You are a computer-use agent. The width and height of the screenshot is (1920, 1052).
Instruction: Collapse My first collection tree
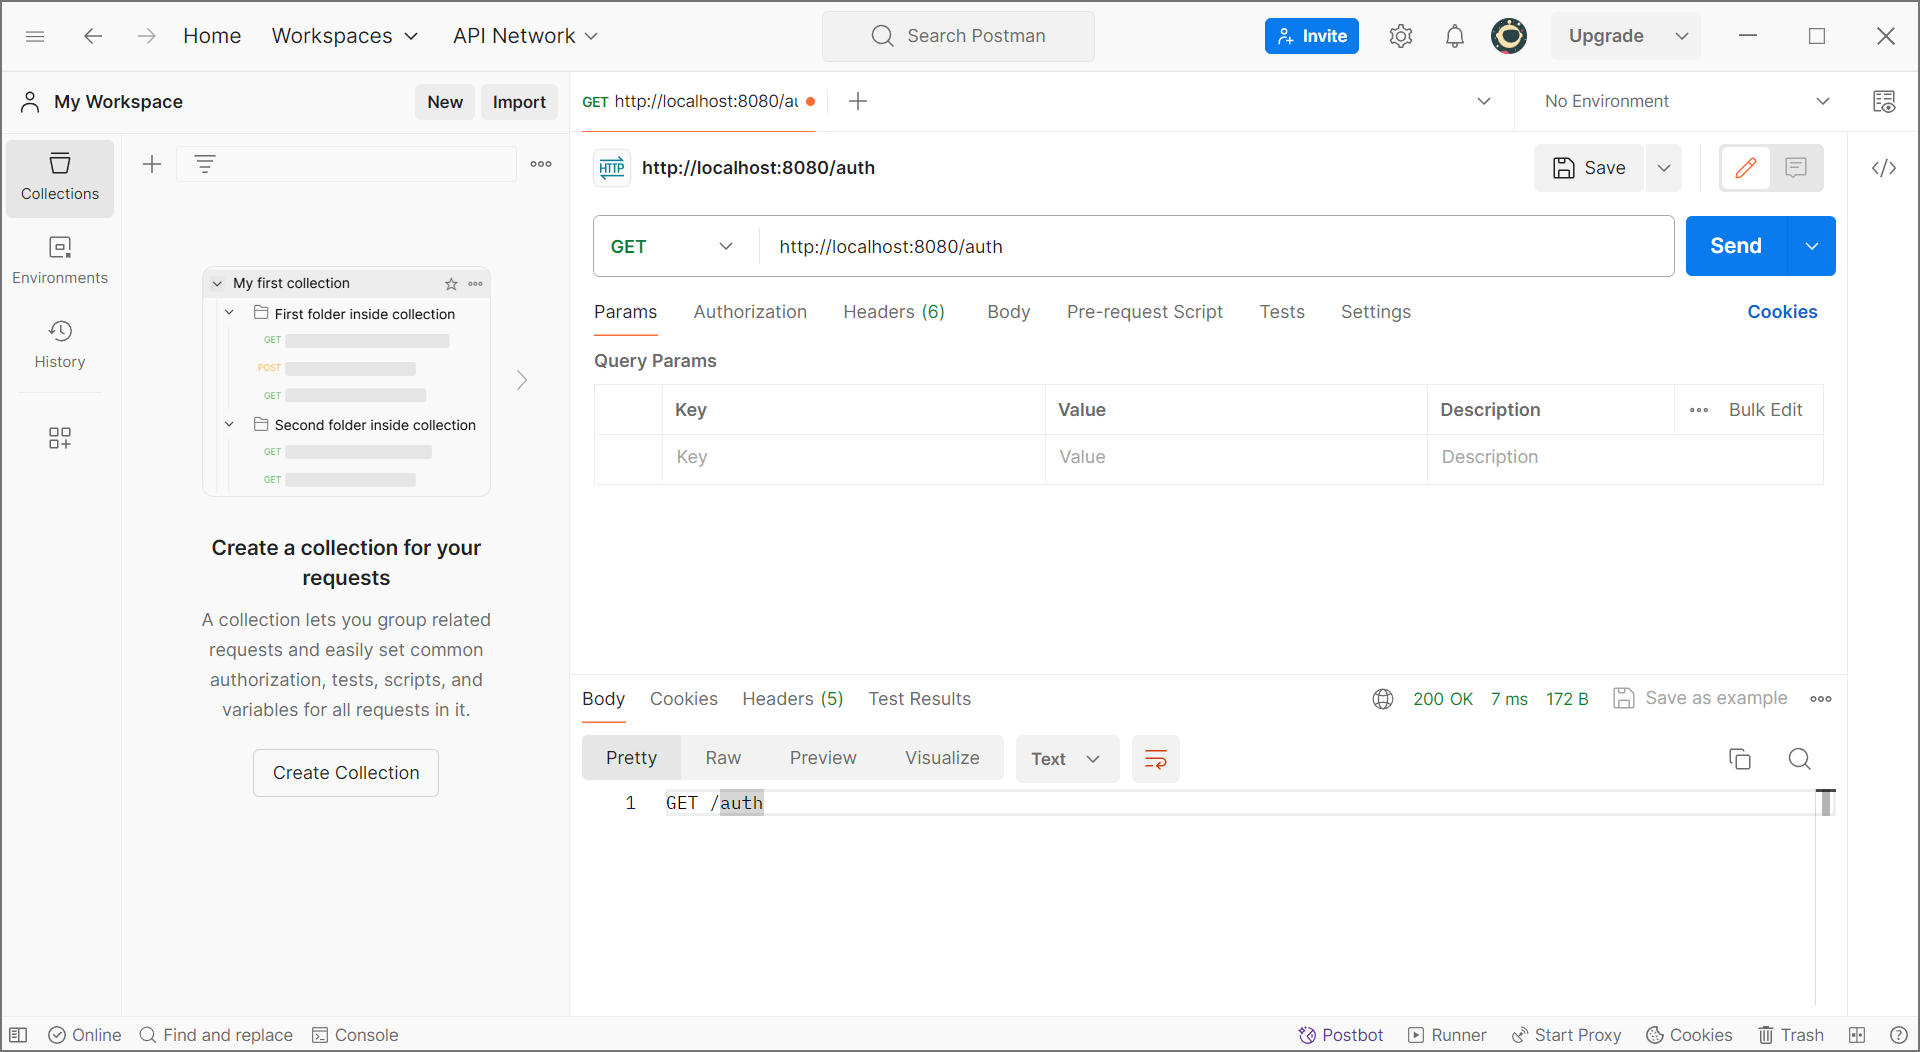click(x=217, y=284)
